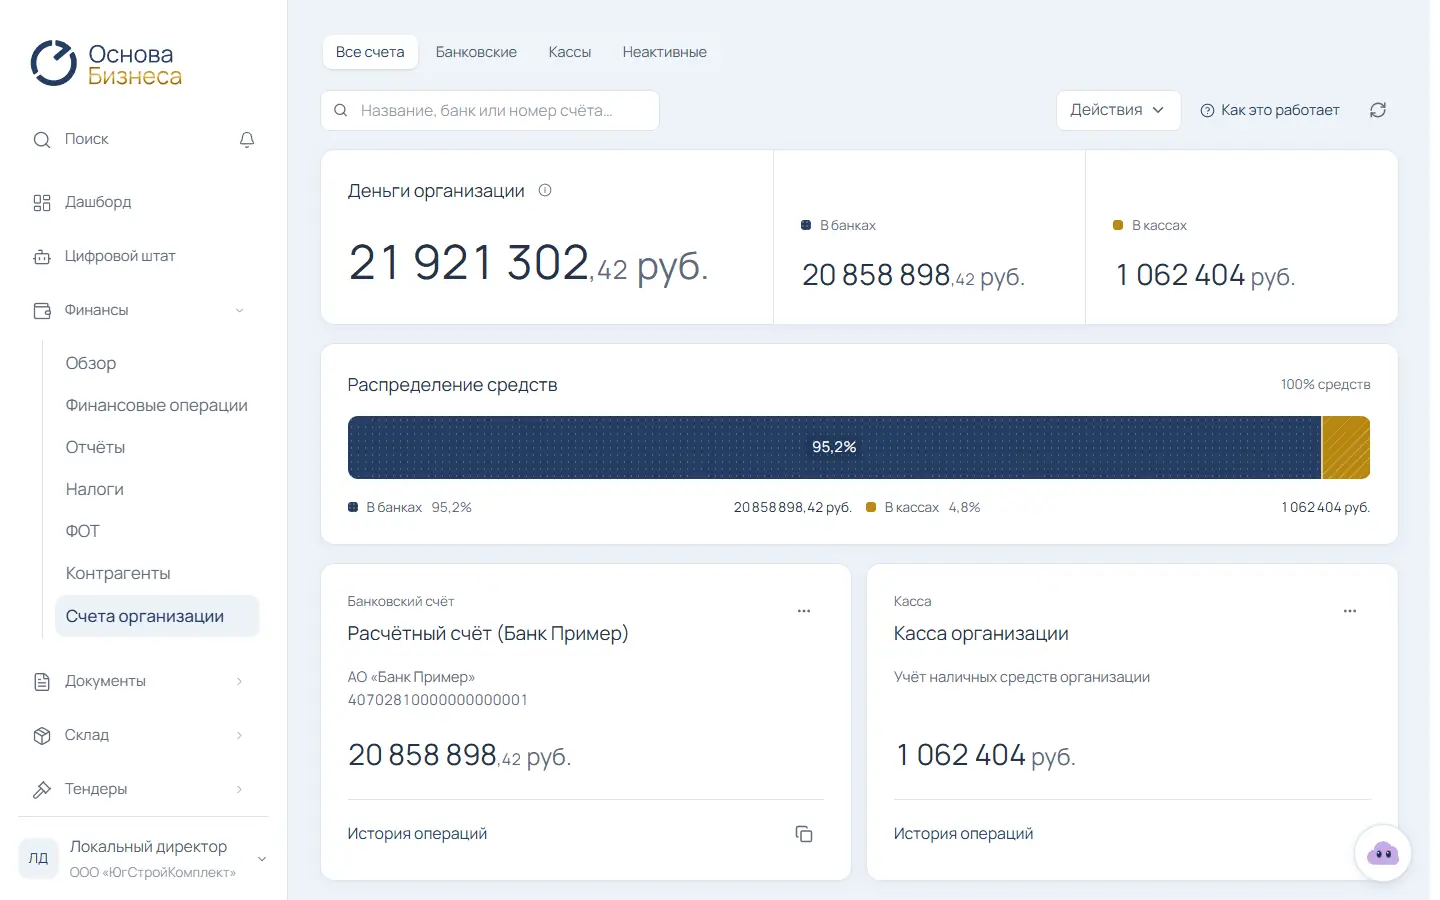
Task: Click the account search input field
Action: click(x=490, y=110)
